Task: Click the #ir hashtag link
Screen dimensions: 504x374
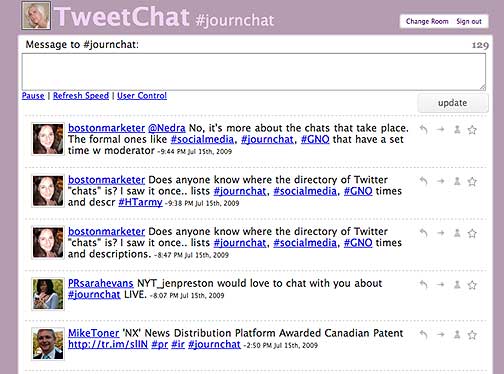Action: coord(178,344)
